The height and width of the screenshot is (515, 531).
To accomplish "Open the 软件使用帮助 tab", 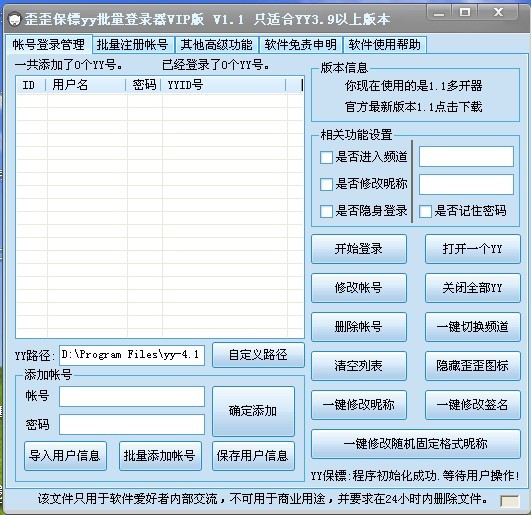I will tap(385, 45).
